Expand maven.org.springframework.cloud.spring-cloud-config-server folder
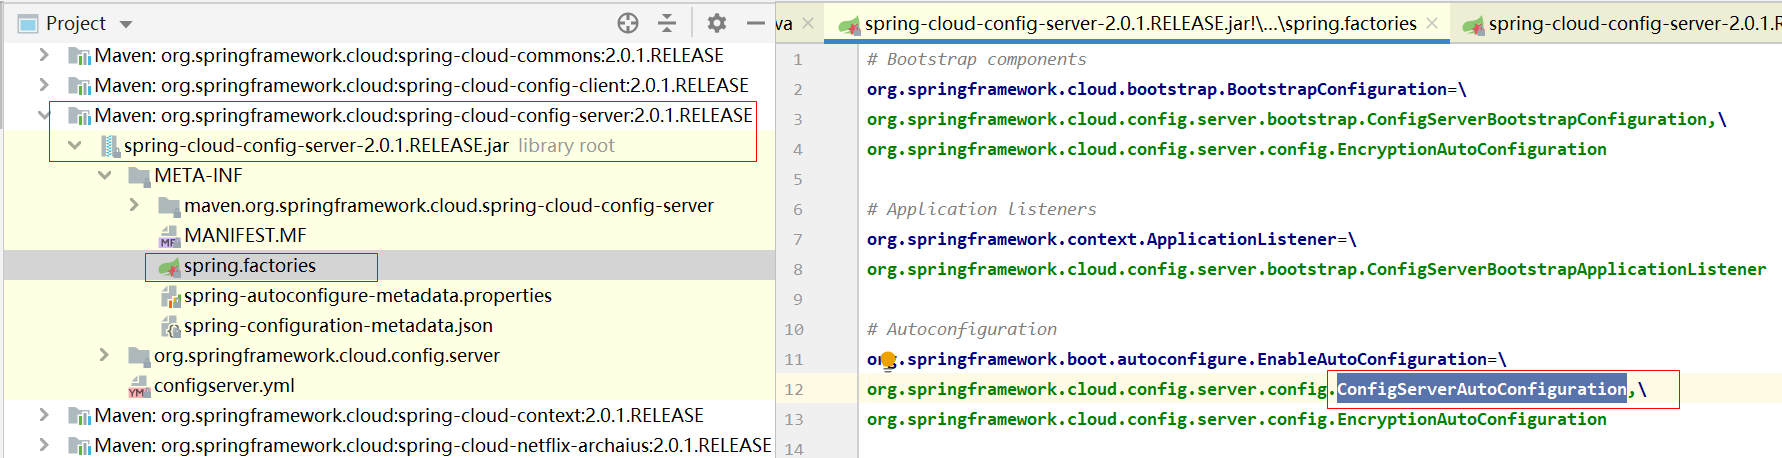This screenshot has width=1782, height=458. pos(134,205)
